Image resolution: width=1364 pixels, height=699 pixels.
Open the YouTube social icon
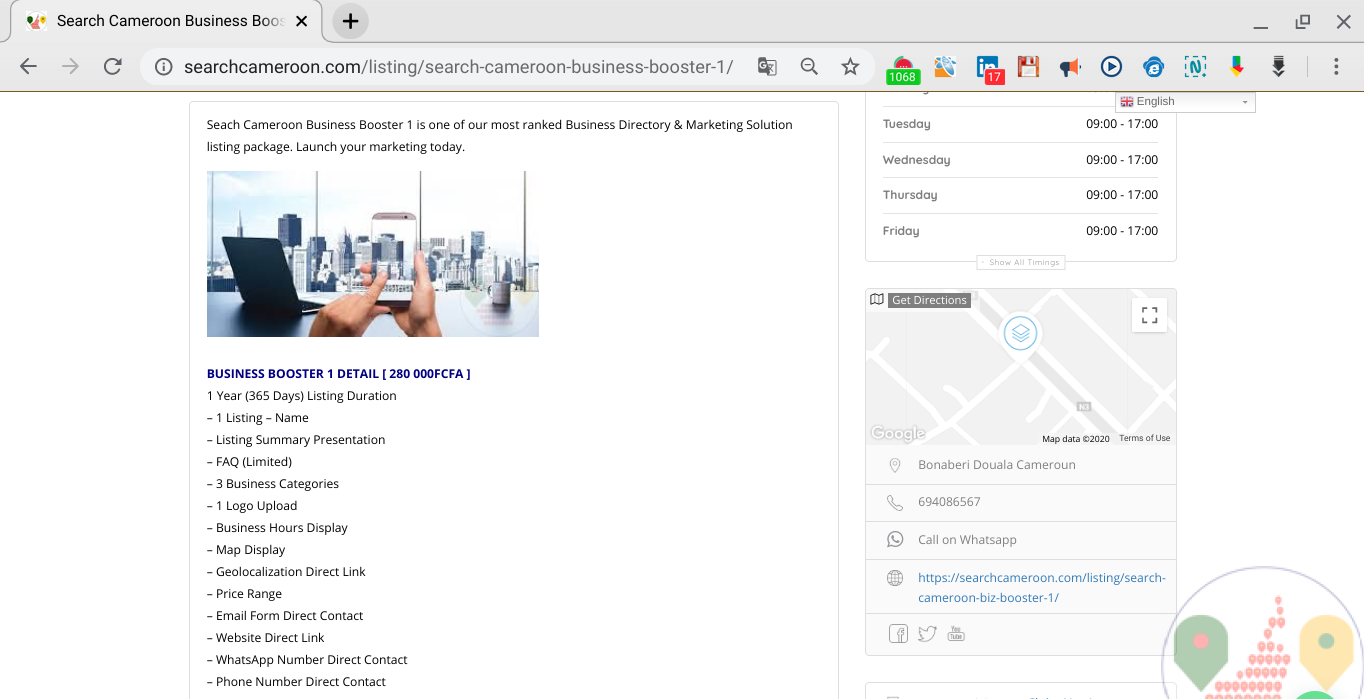click(956, 634)
